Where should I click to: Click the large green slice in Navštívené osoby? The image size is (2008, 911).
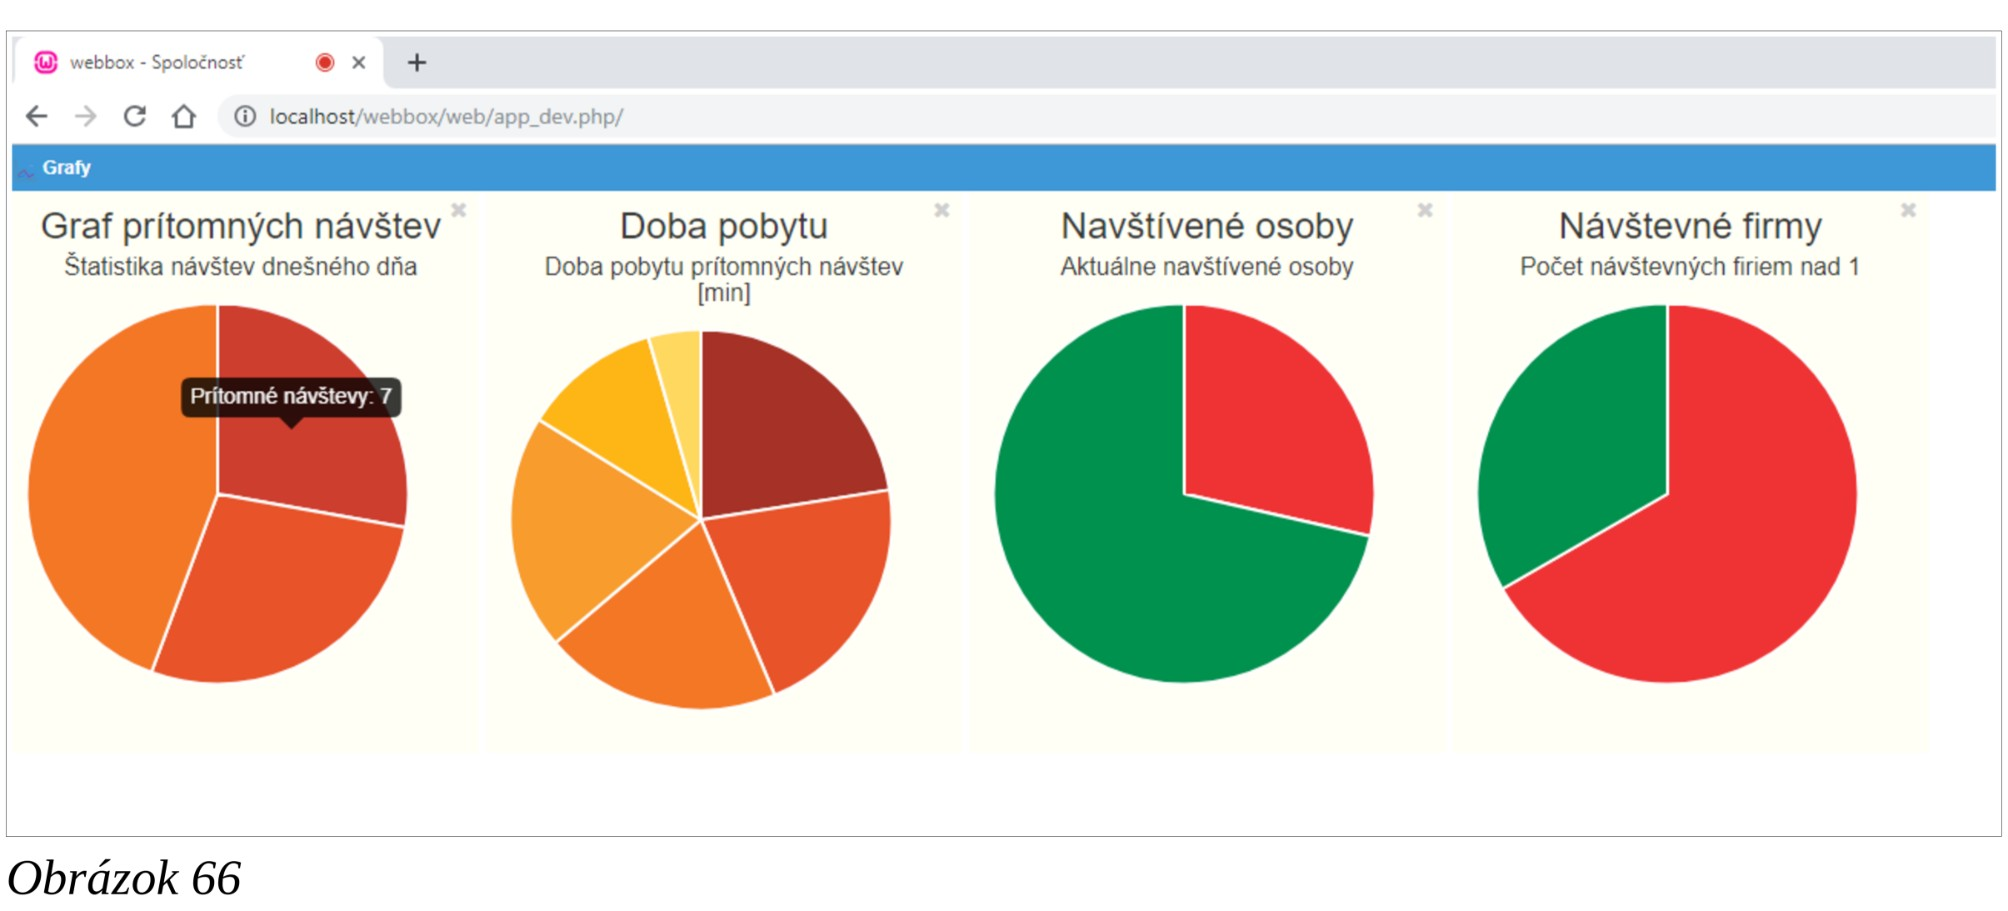(1110, 560)
